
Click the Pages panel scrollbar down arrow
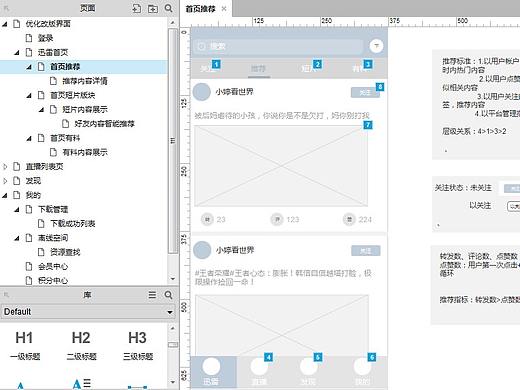173,279
